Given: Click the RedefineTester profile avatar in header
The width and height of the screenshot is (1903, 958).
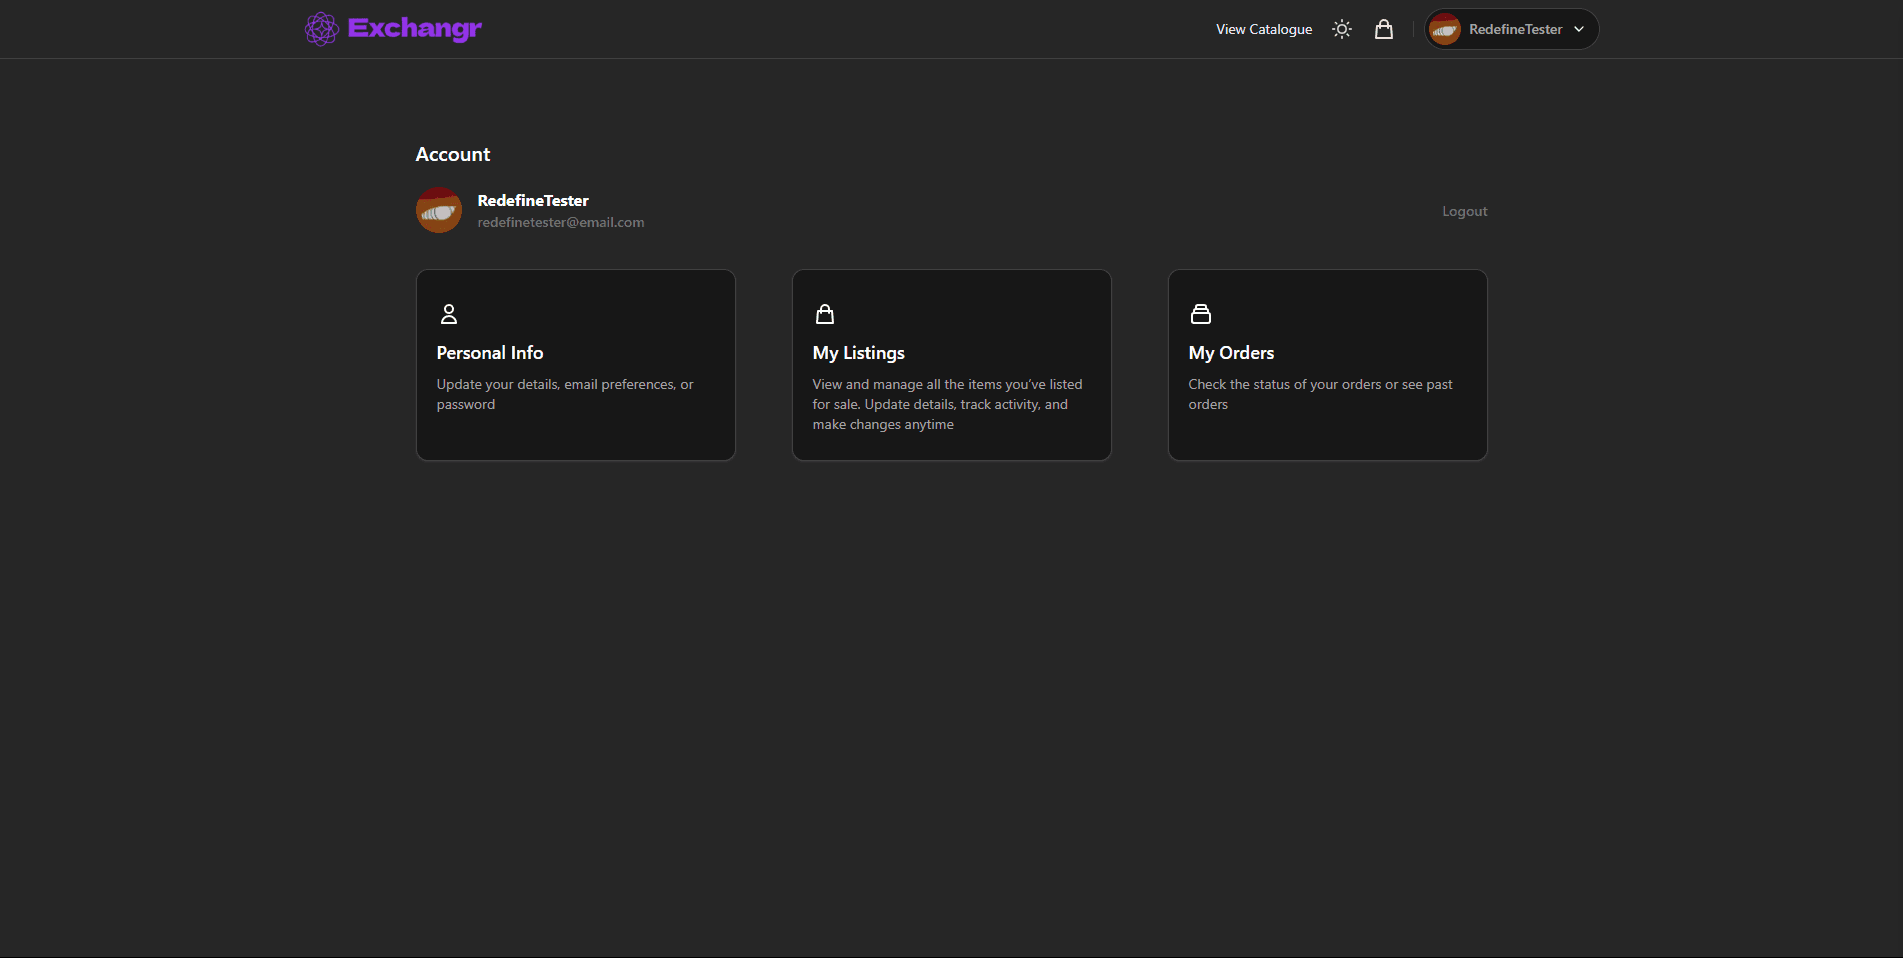Looking at the screenshot, I should 1445,29.
